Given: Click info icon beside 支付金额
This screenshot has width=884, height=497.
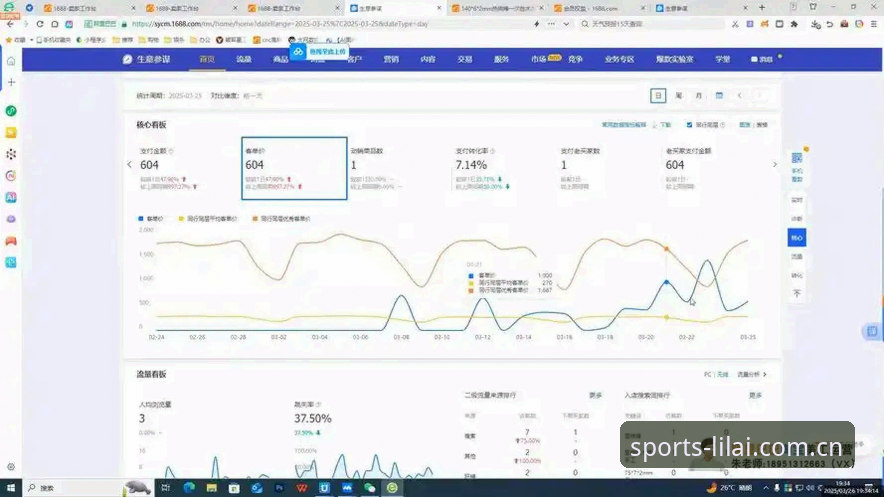Looking at the screenshot, I should (171, 151).
